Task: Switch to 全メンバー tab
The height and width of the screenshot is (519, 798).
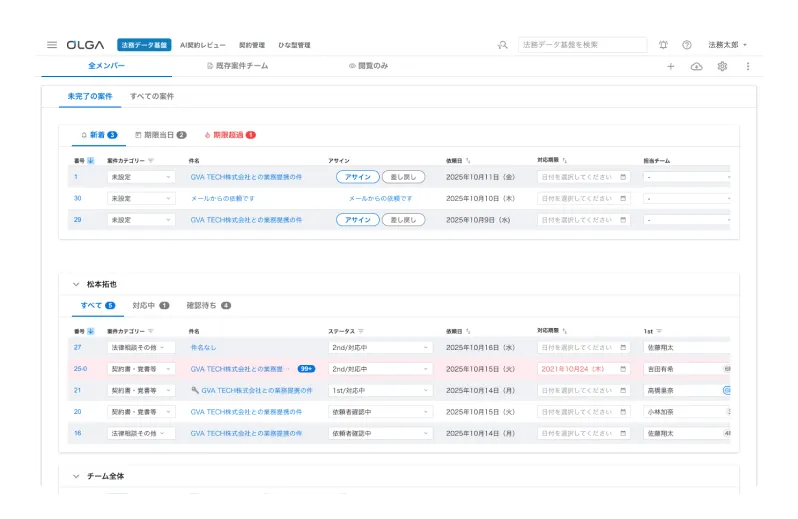Action: 106,66
